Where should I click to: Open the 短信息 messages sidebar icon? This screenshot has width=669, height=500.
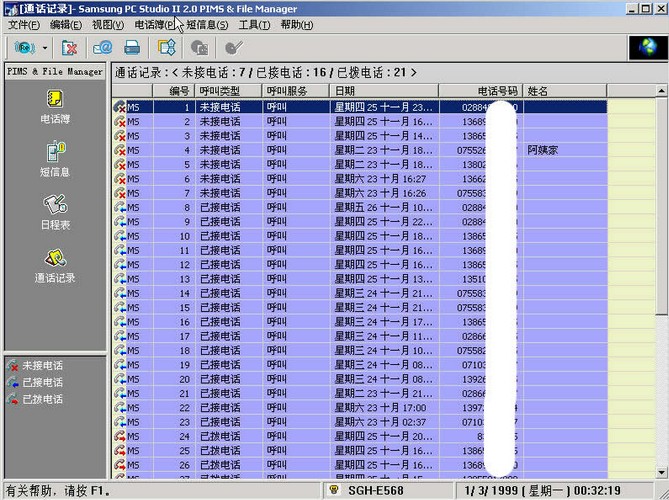(x=55, y=159)
